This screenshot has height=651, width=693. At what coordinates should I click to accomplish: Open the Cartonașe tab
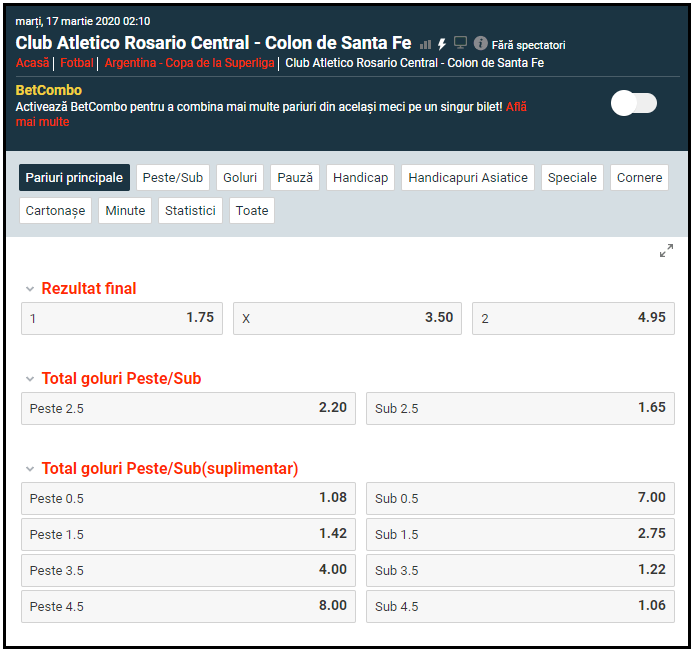pos(55,211)
